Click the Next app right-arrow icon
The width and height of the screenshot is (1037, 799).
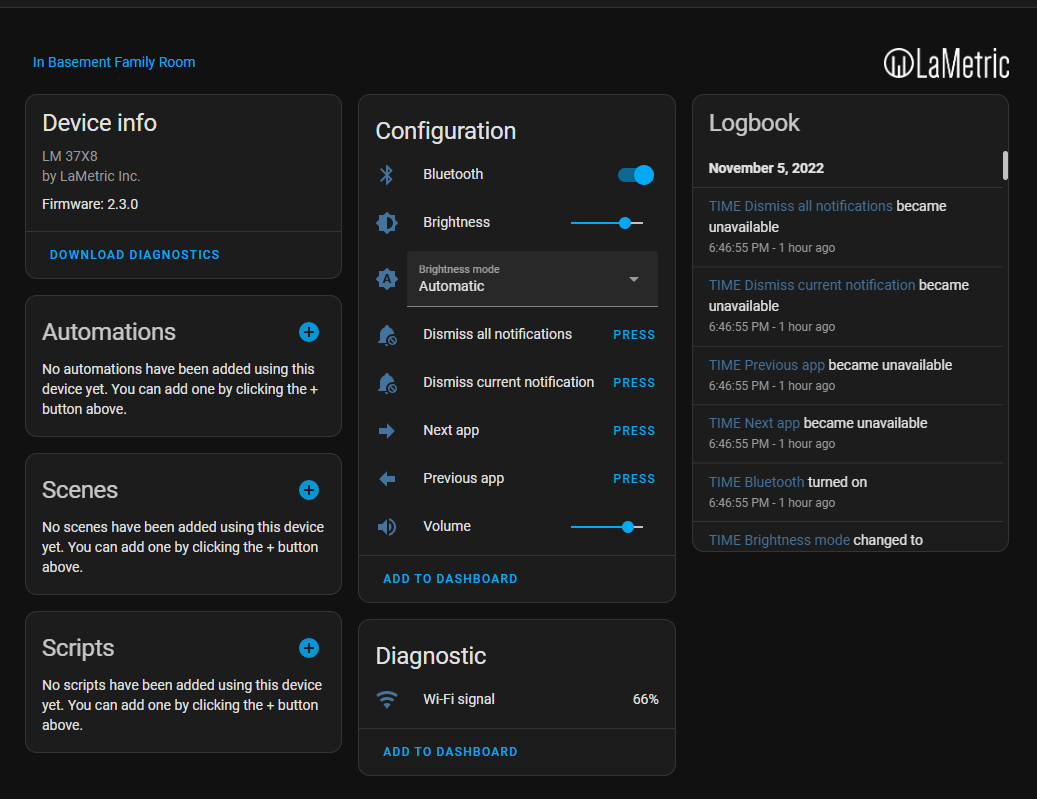pyautogui.click(x=387, y=431)
